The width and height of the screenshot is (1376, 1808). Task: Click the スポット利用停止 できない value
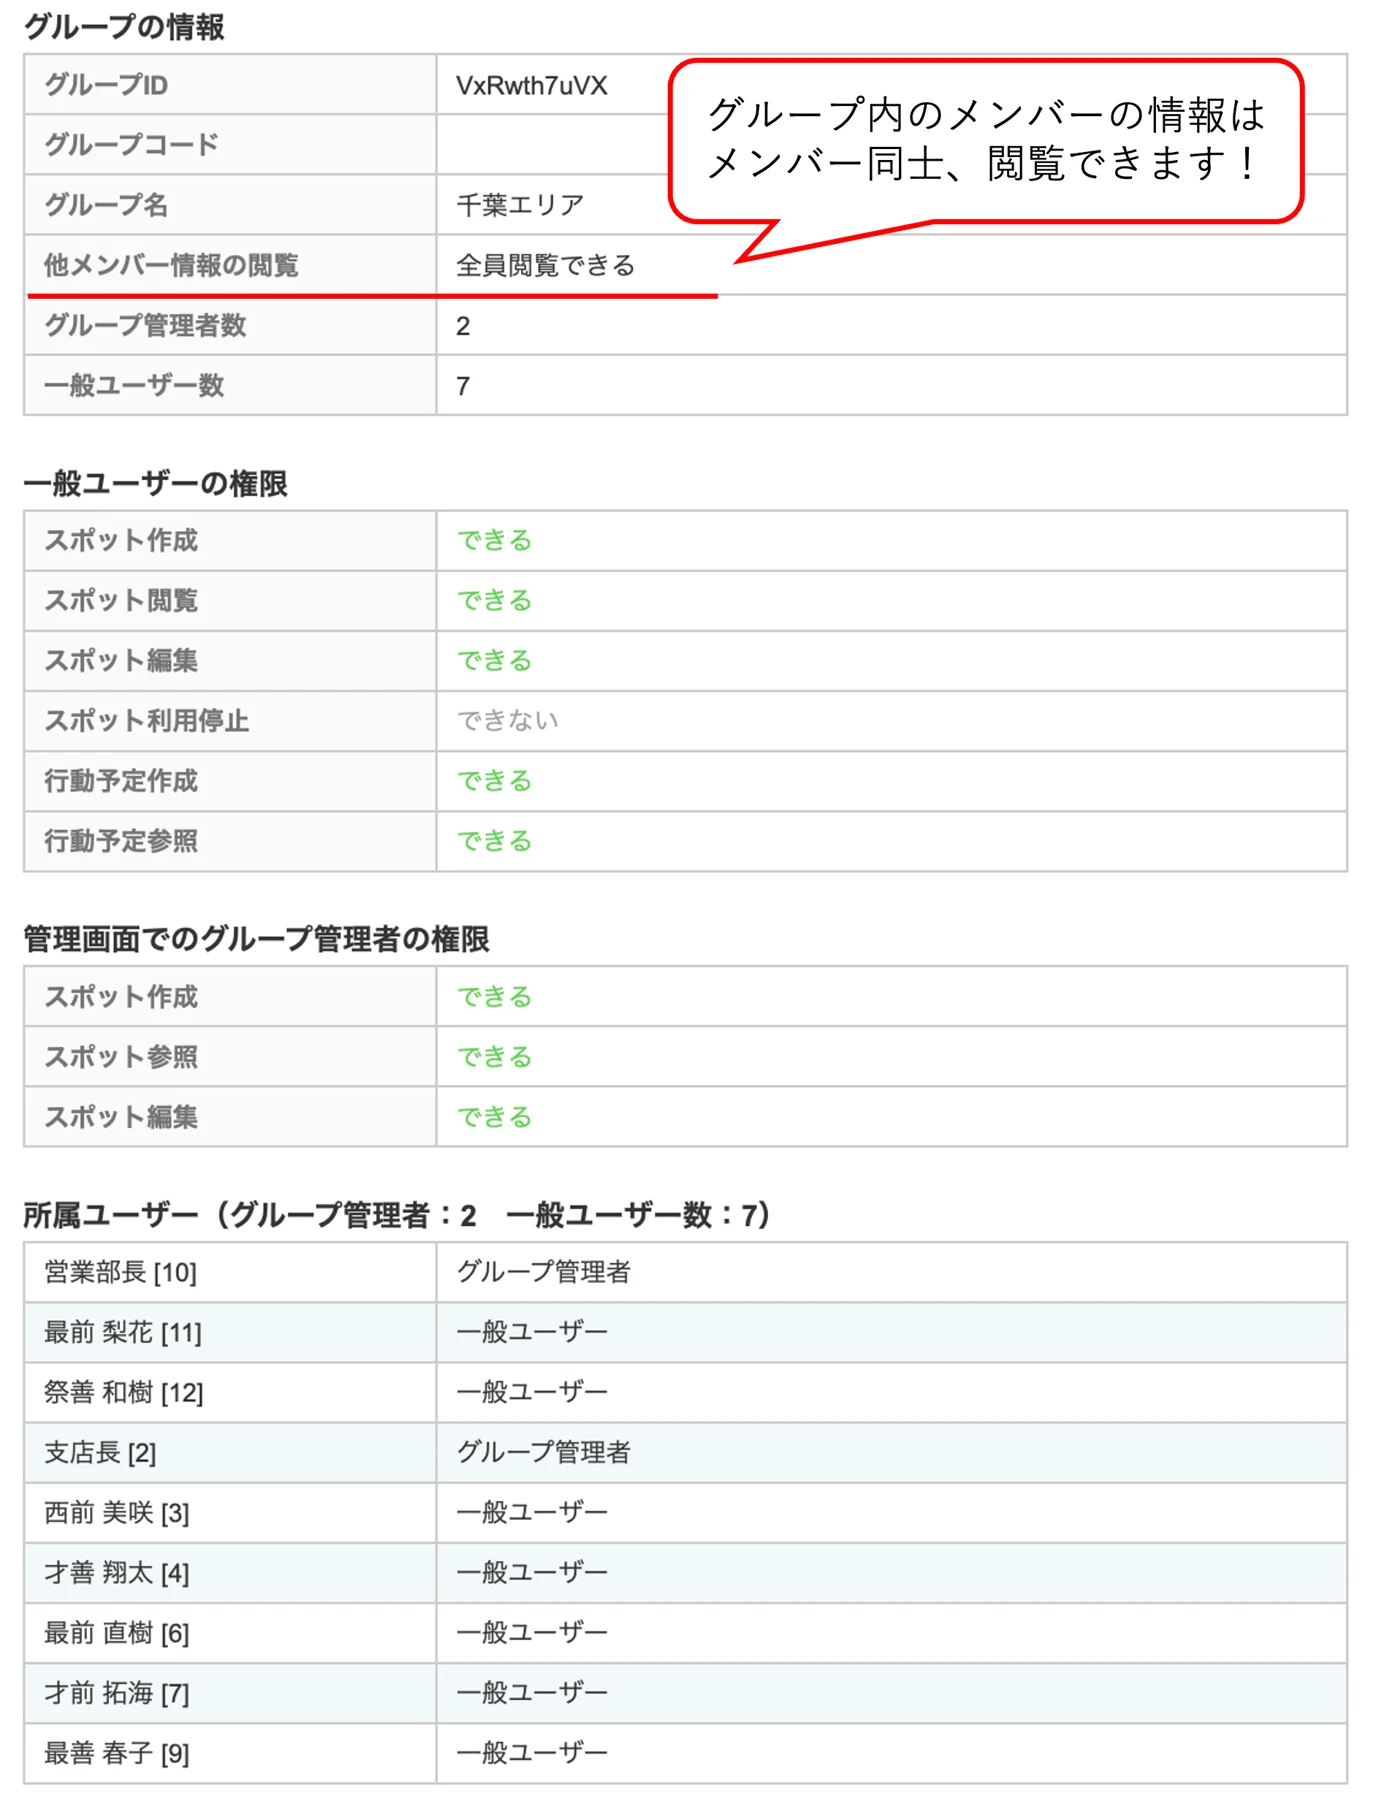[x=507, y=720]
